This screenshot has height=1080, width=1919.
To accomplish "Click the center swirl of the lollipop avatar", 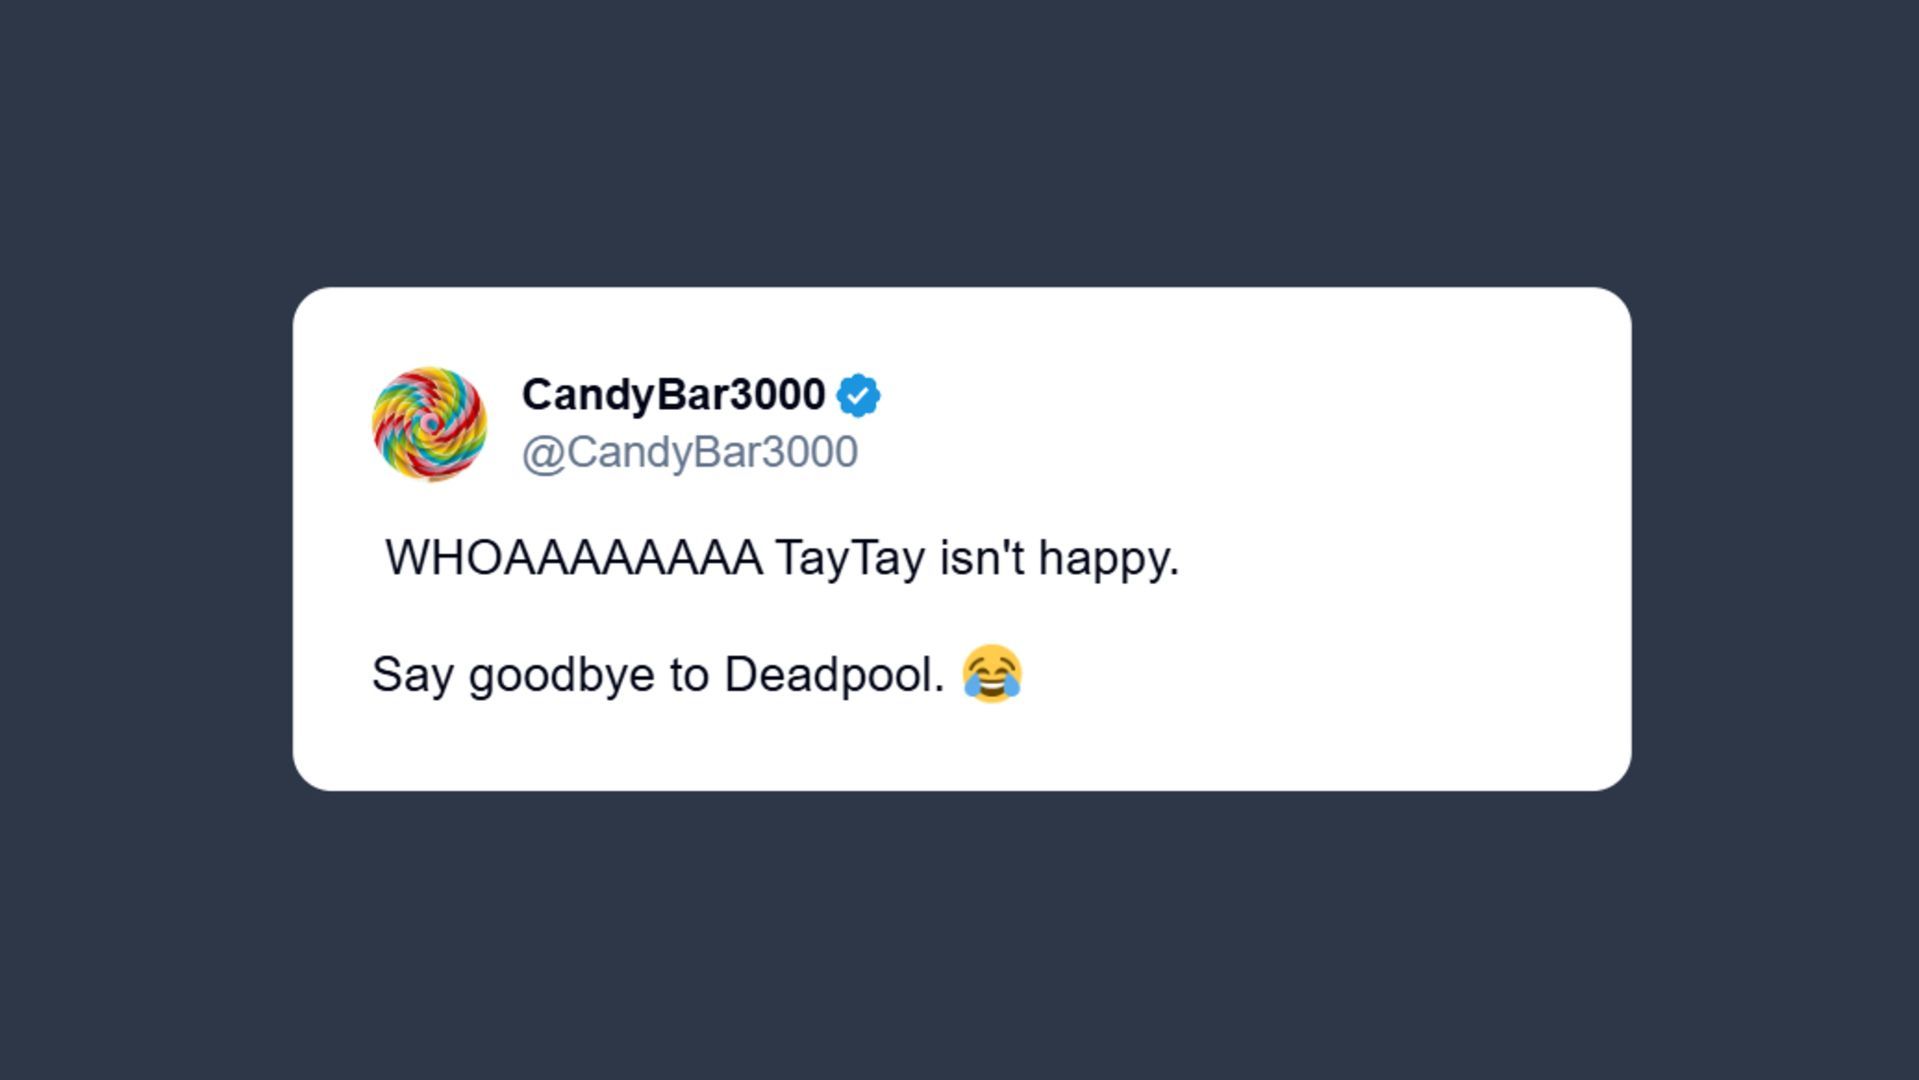I will click(430, 424).
